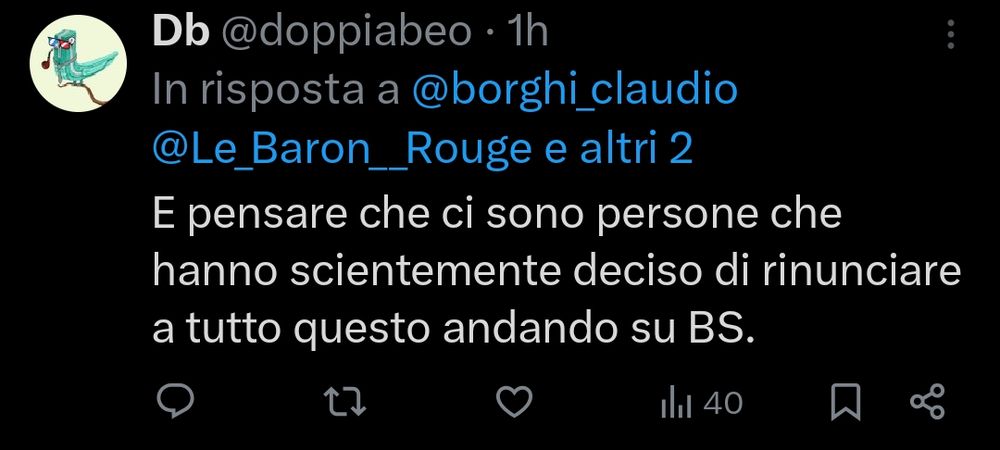Viewport: 1000px width, 450px height.
Task: Bookmark this tweet using the bookmark icon
Action: (x=846, y=403)
